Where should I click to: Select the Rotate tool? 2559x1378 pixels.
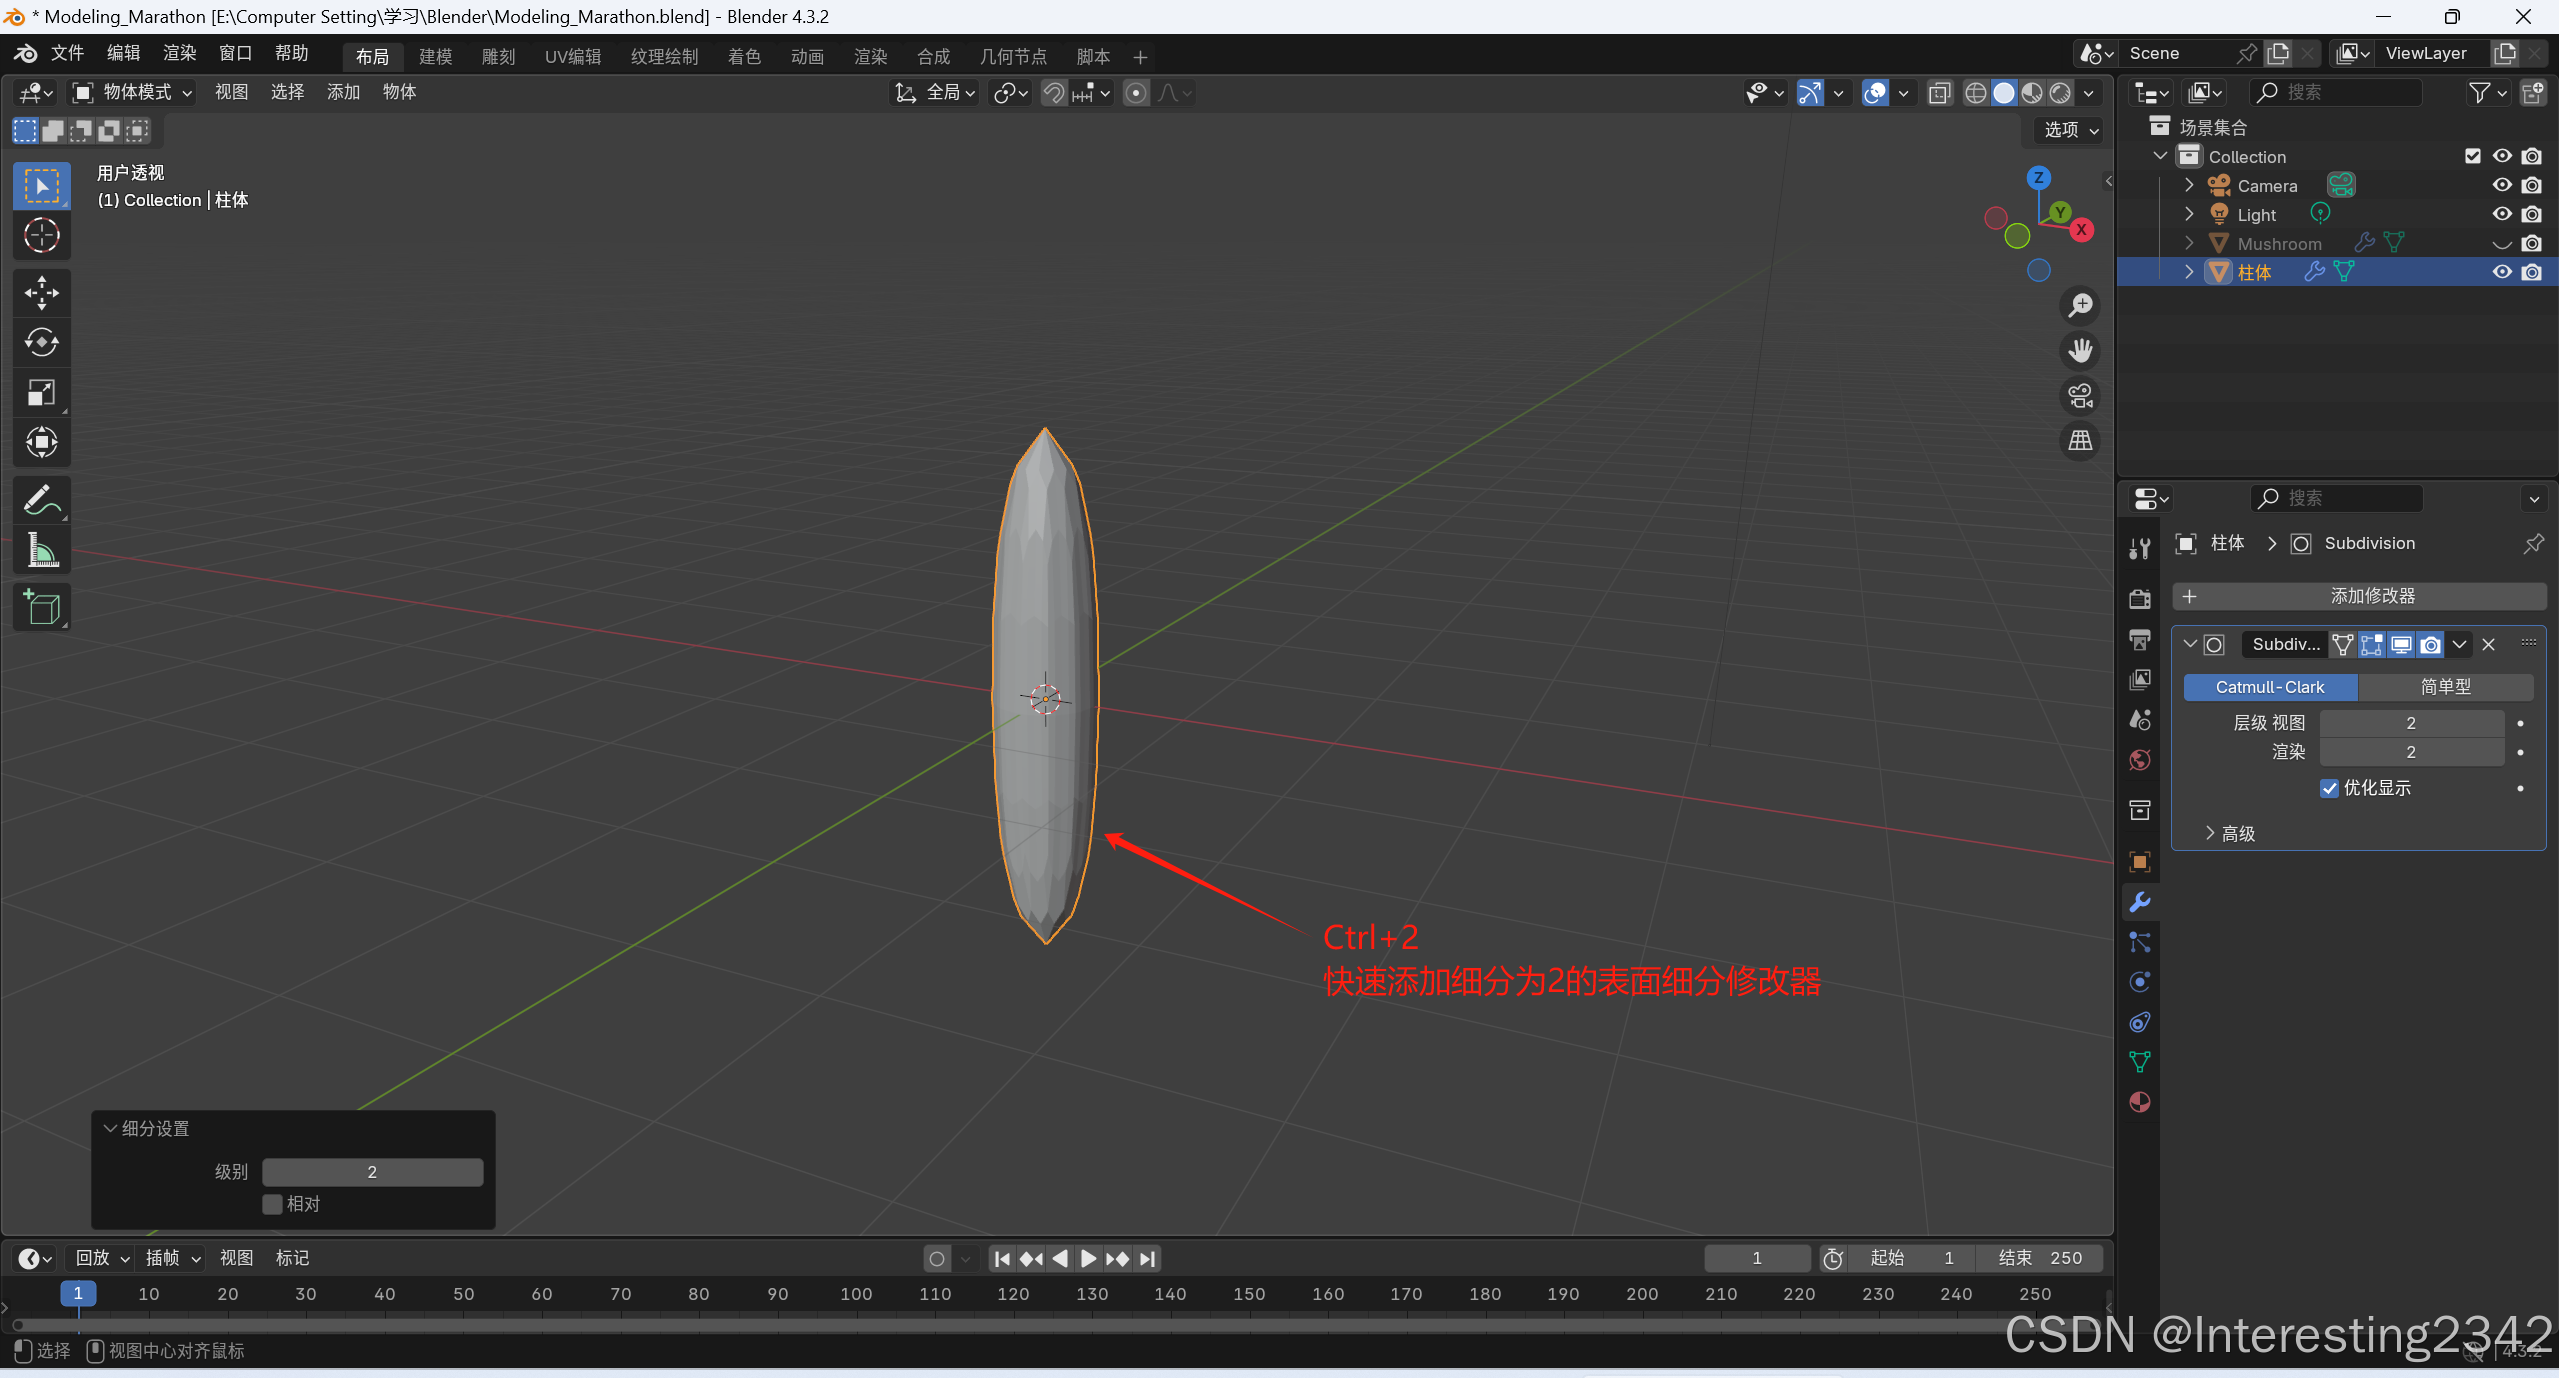pyautogui.click(x=41, y=343)
